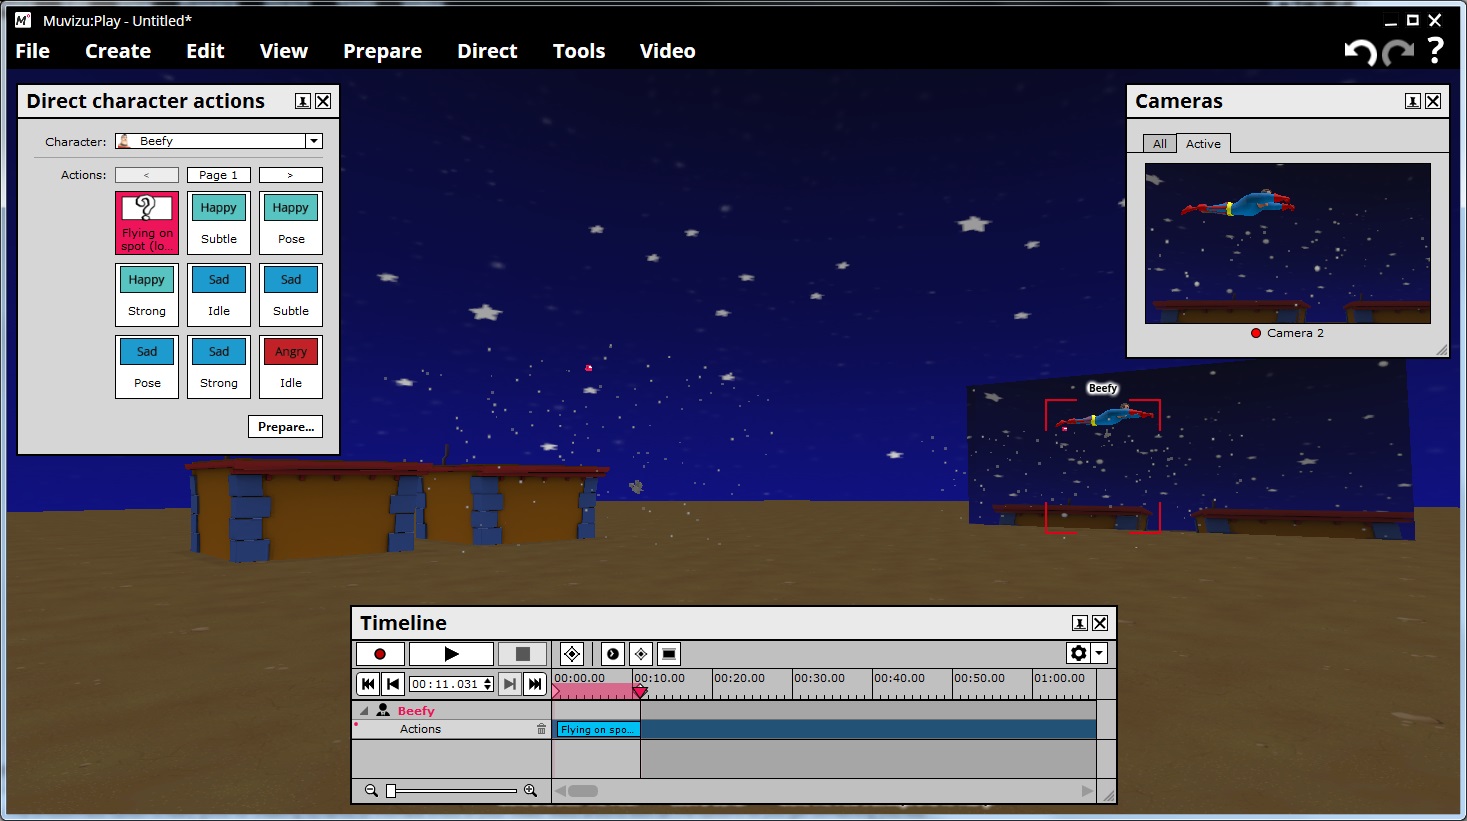1467x821 pixels.
Task: Switch to the Active cameras tab
Action: point(1203,144)
